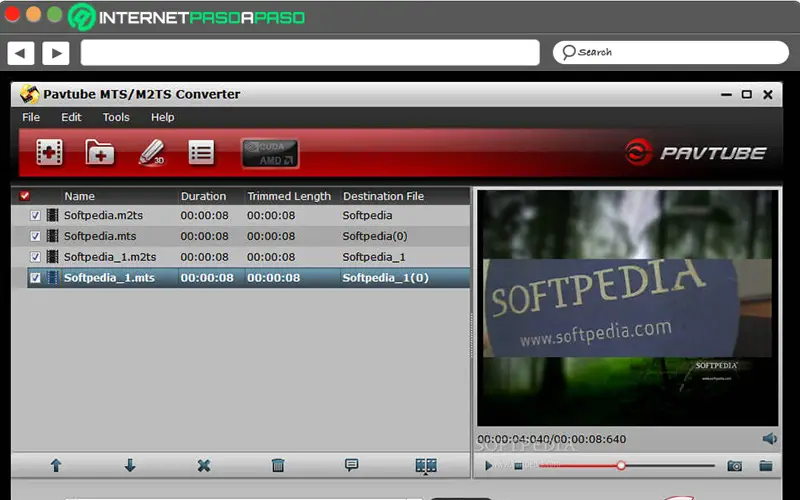Uncheck Softpedia.mts checkbox

point(35,236)
